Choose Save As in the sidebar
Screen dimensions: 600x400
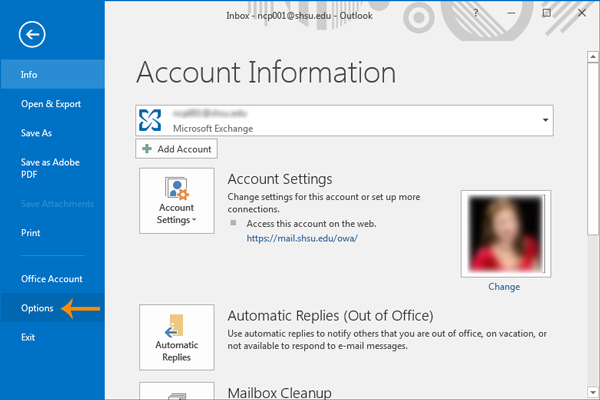[52, 133]
